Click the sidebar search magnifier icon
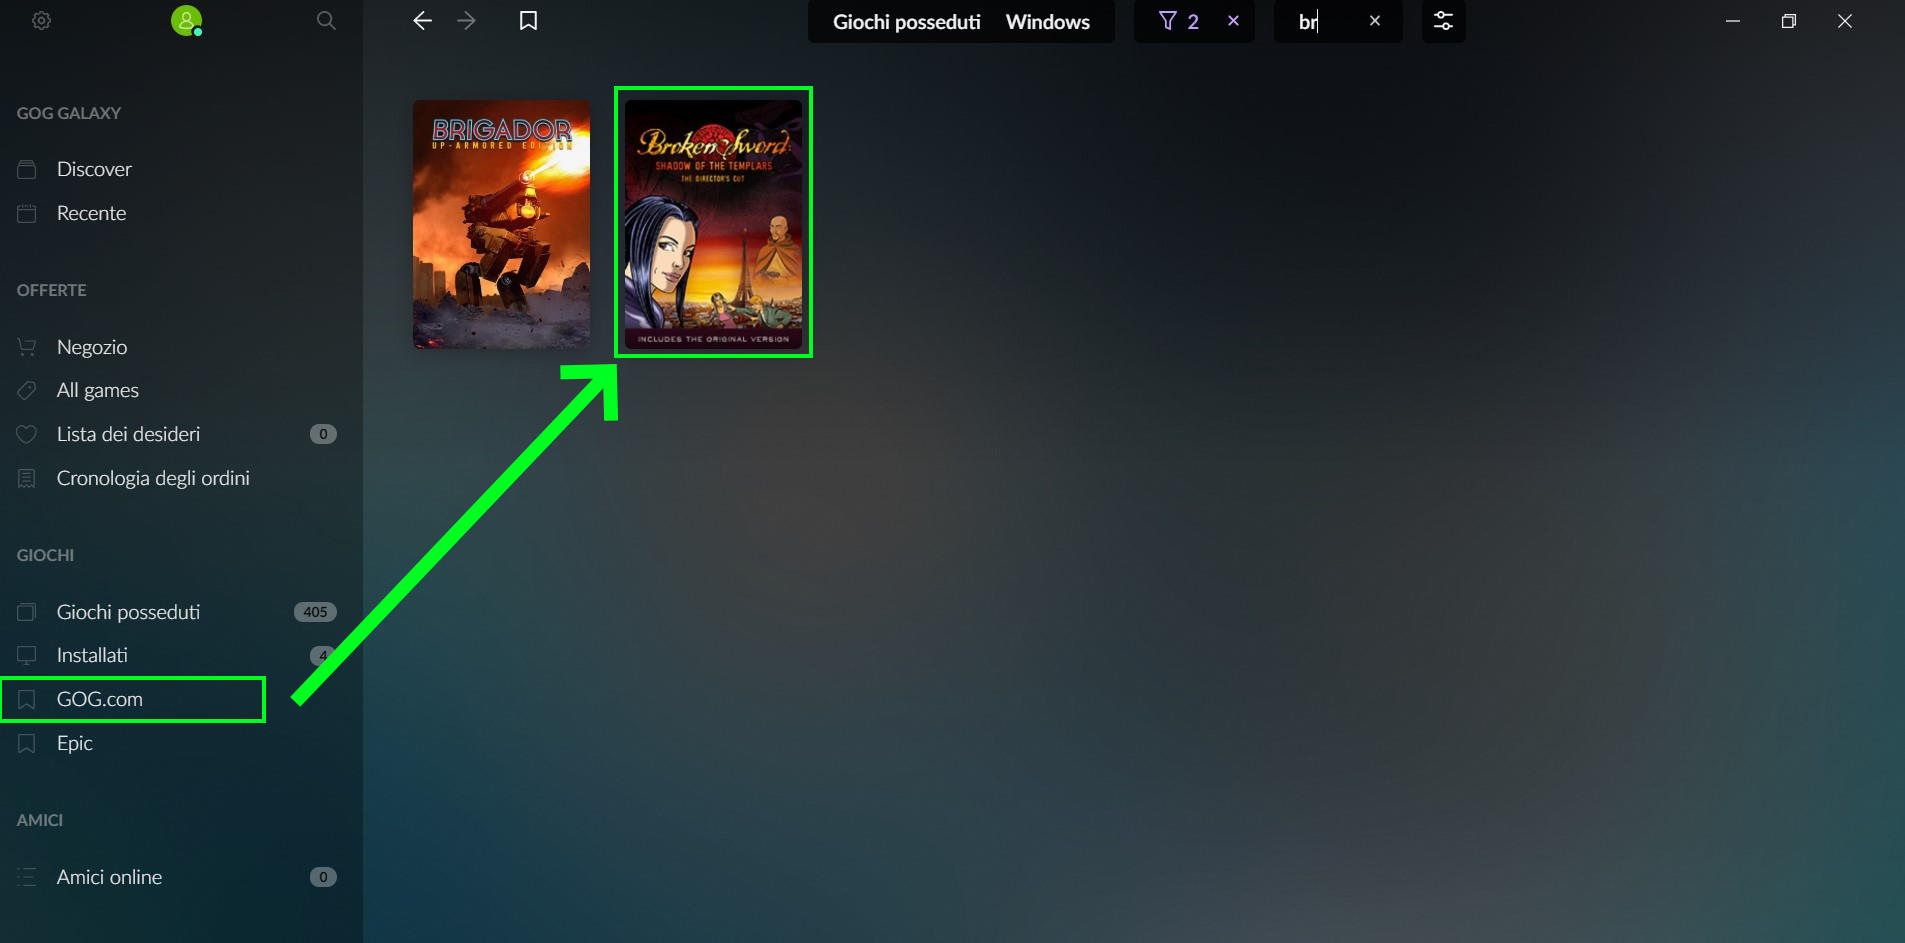 pyautogui.click(x=326, y=21)
